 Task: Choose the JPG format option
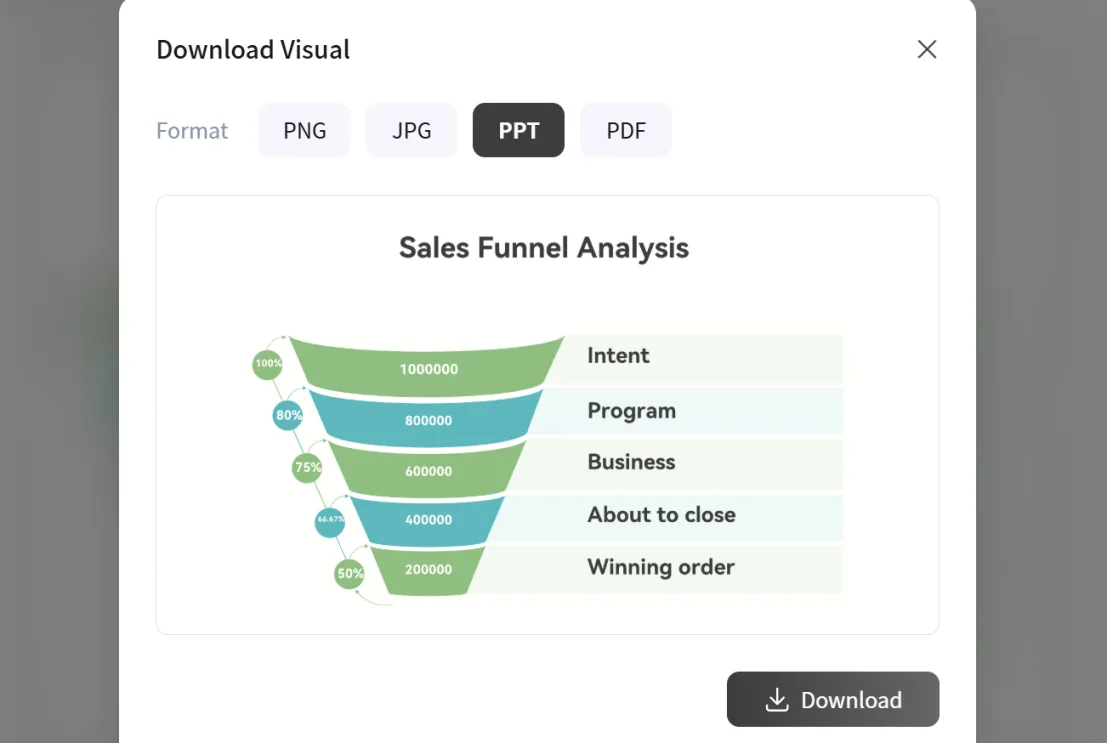point(411,130)
